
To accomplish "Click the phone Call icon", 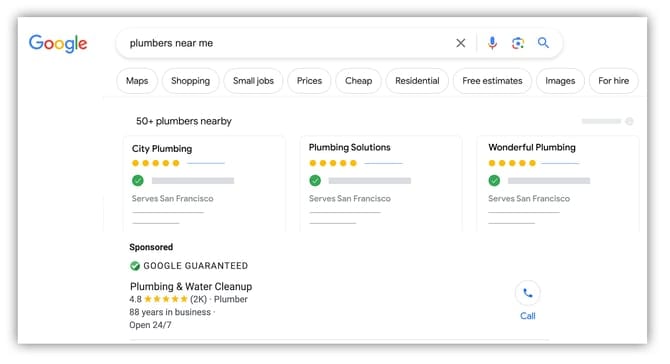I will (x=528, y=293).
